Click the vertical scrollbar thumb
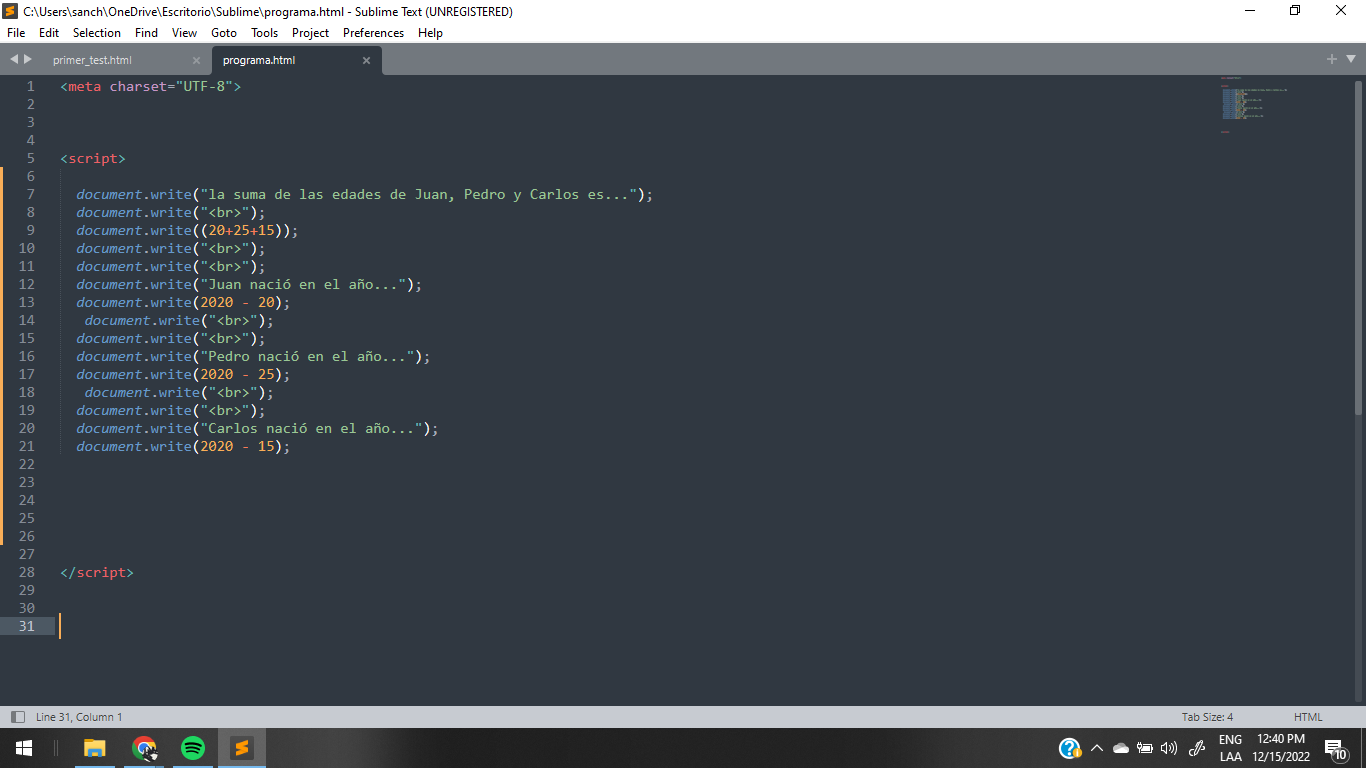The image size is (1366, 768). 1358,247
